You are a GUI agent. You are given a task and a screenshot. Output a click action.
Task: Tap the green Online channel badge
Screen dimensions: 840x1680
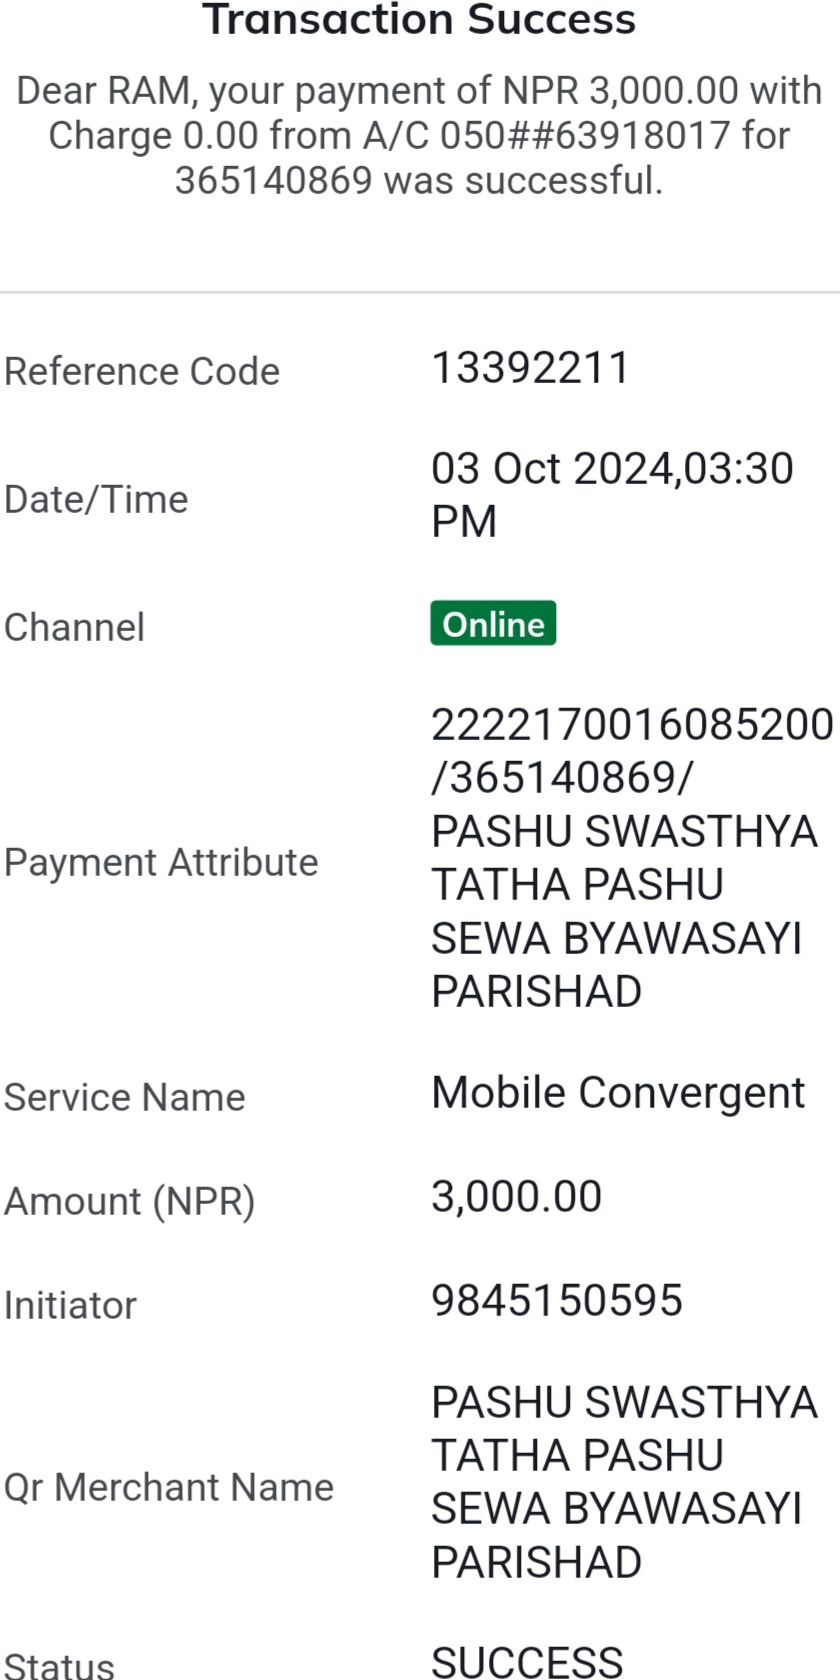coord(493,623)
